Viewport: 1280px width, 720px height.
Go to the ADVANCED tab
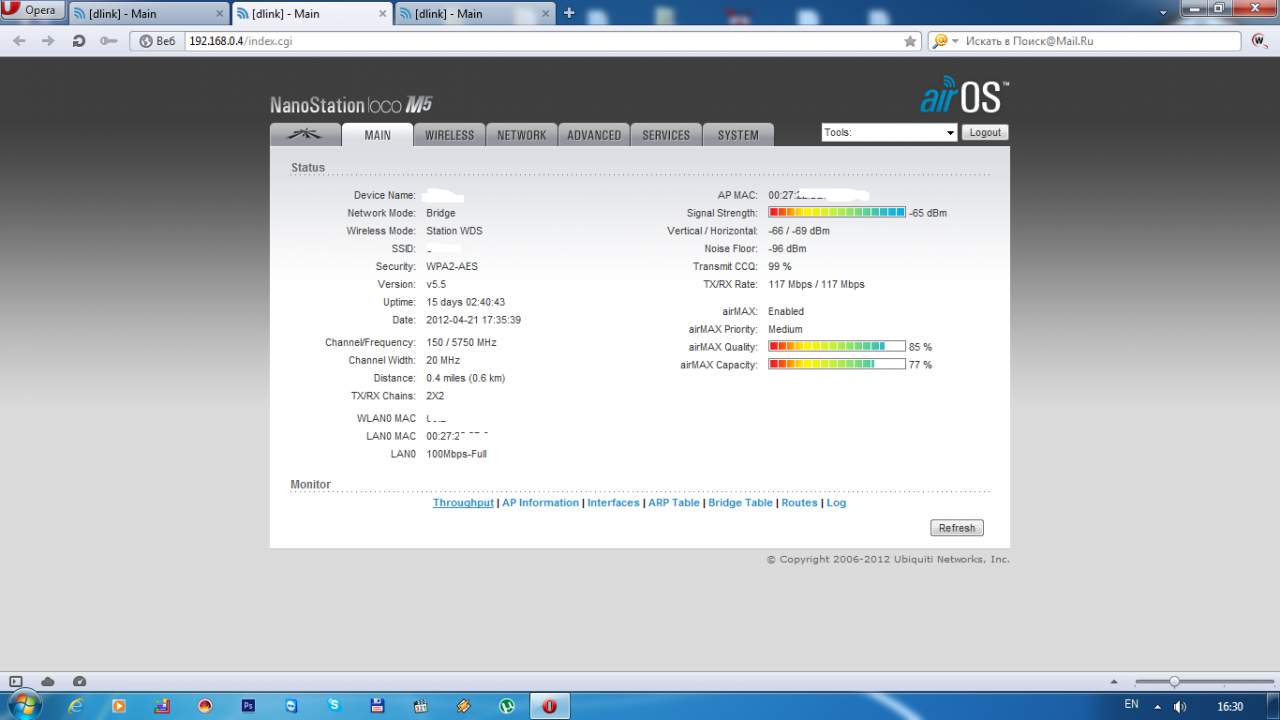point(594,135)
